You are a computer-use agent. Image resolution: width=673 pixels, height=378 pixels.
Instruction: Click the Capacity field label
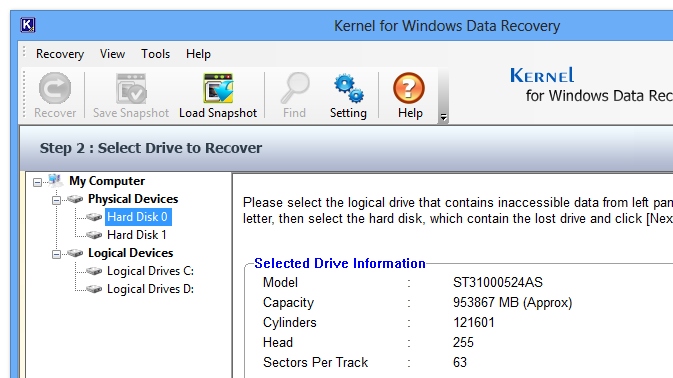(288, 302)
